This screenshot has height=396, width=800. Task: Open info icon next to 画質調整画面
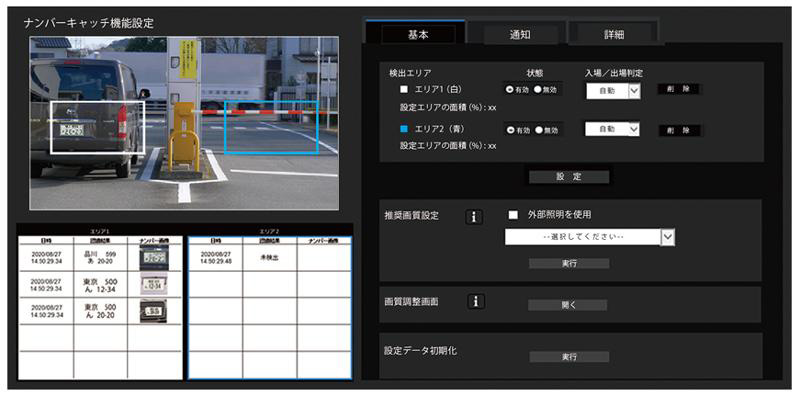(x=476, y=302)
